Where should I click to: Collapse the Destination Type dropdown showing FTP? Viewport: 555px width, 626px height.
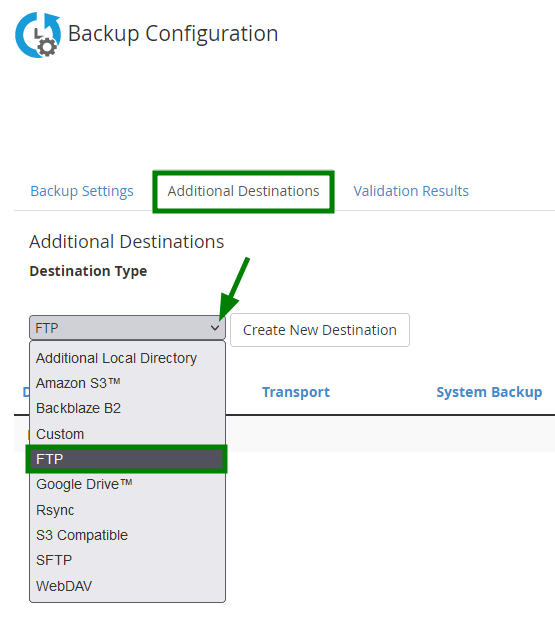pyautogui.click(x=127, y=328)
